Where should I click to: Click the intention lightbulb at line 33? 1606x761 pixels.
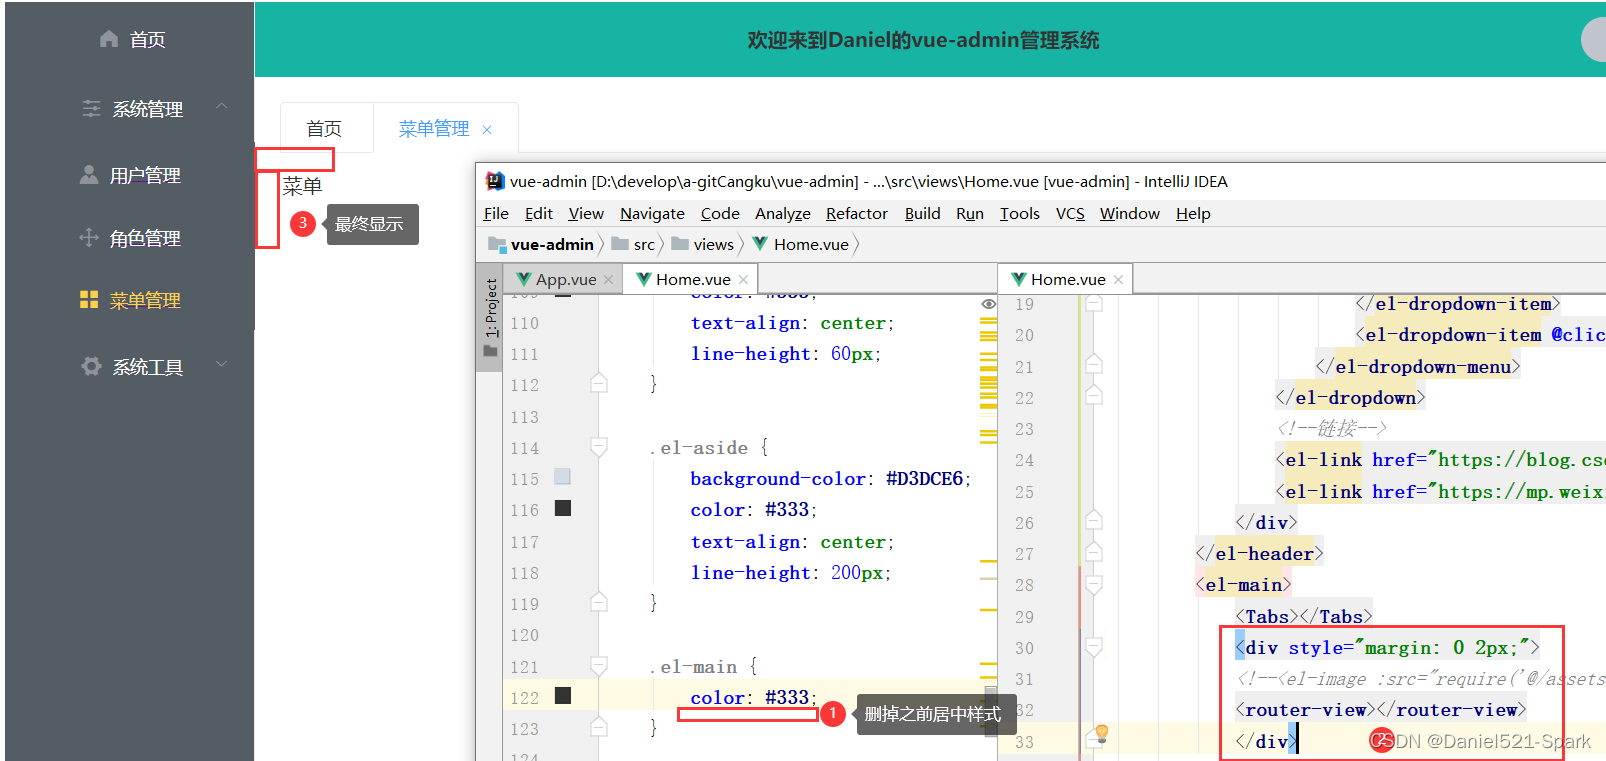click(1101, 734)
